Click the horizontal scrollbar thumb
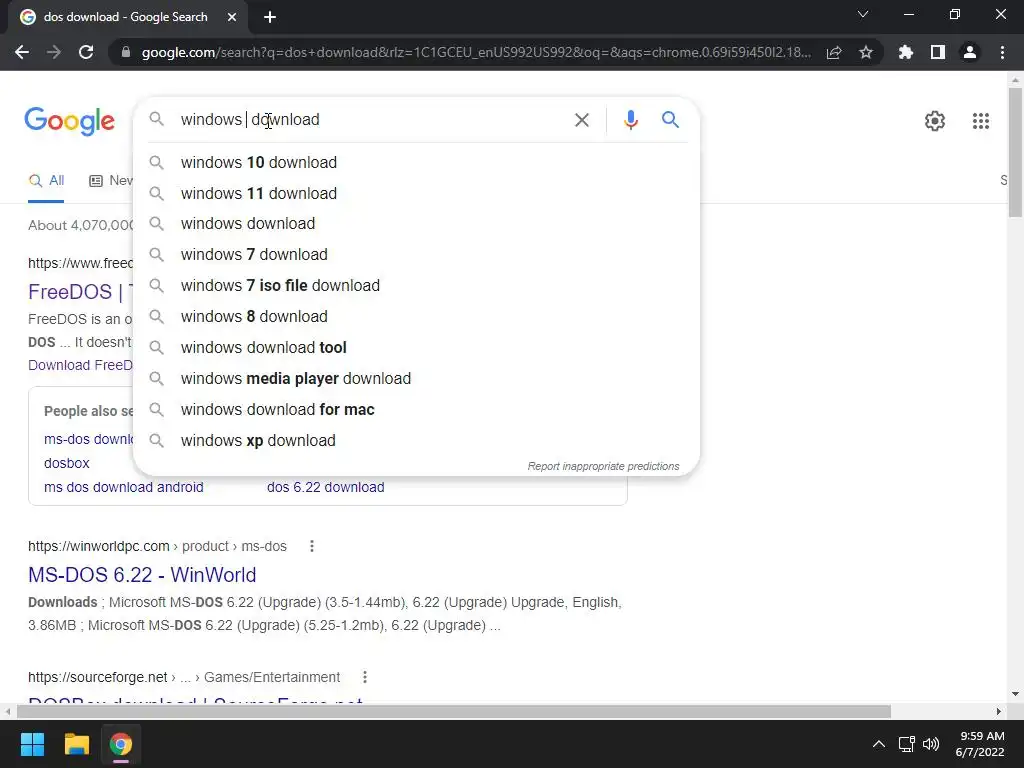This screenshot has width=1024, height=768. coord(454,711)
